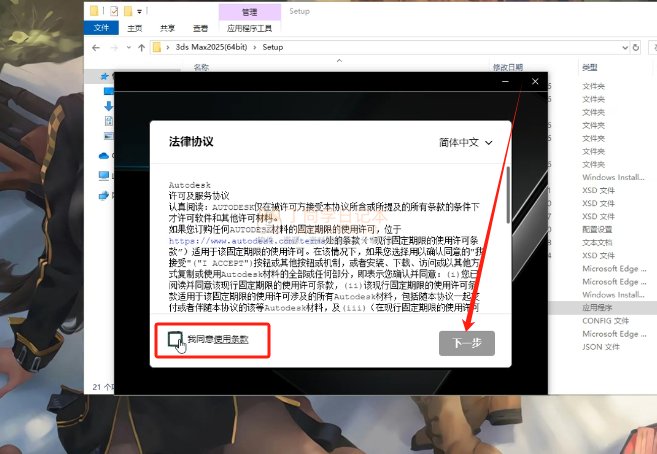
Task: Open the 文件 menu in Explorer
Action: point(101,28)
